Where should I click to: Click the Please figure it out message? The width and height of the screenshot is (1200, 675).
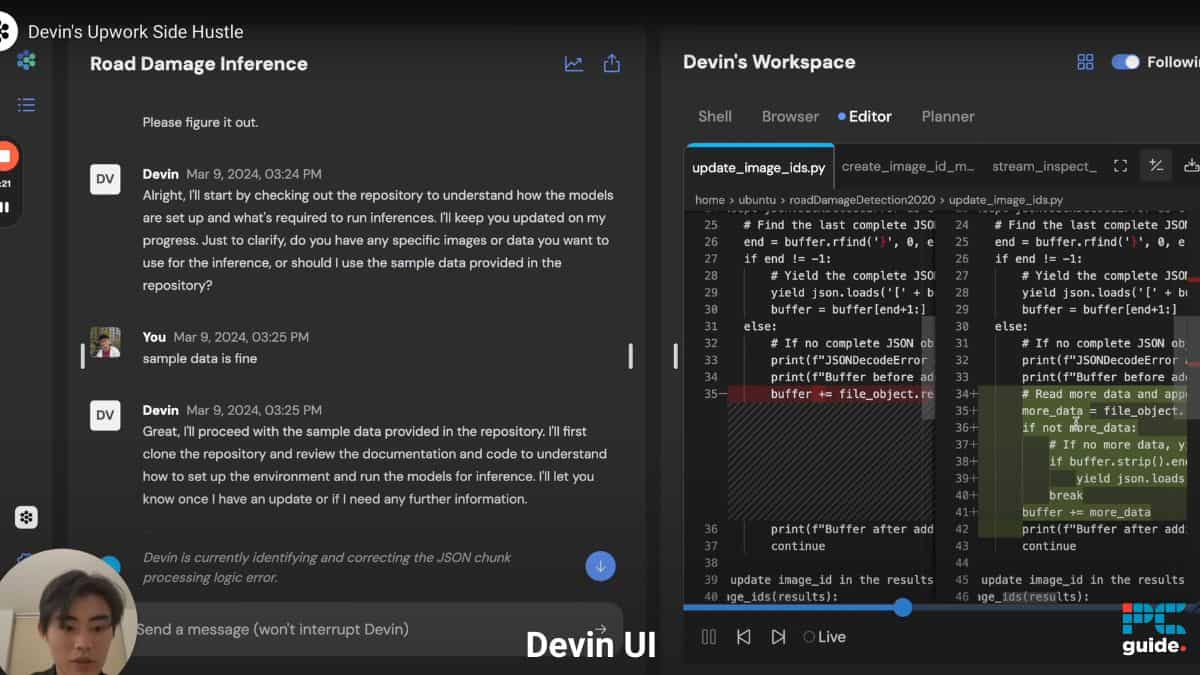pyautogui.click(x=200, y=122)
